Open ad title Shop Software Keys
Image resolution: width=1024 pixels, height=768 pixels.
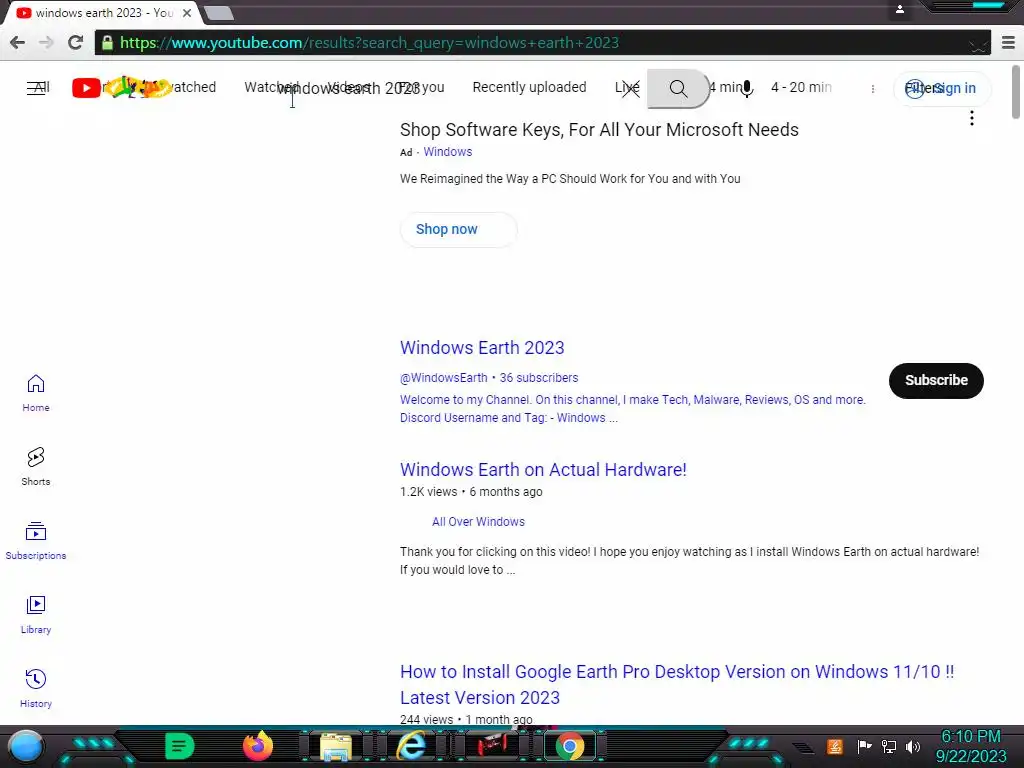coord(599,130)
